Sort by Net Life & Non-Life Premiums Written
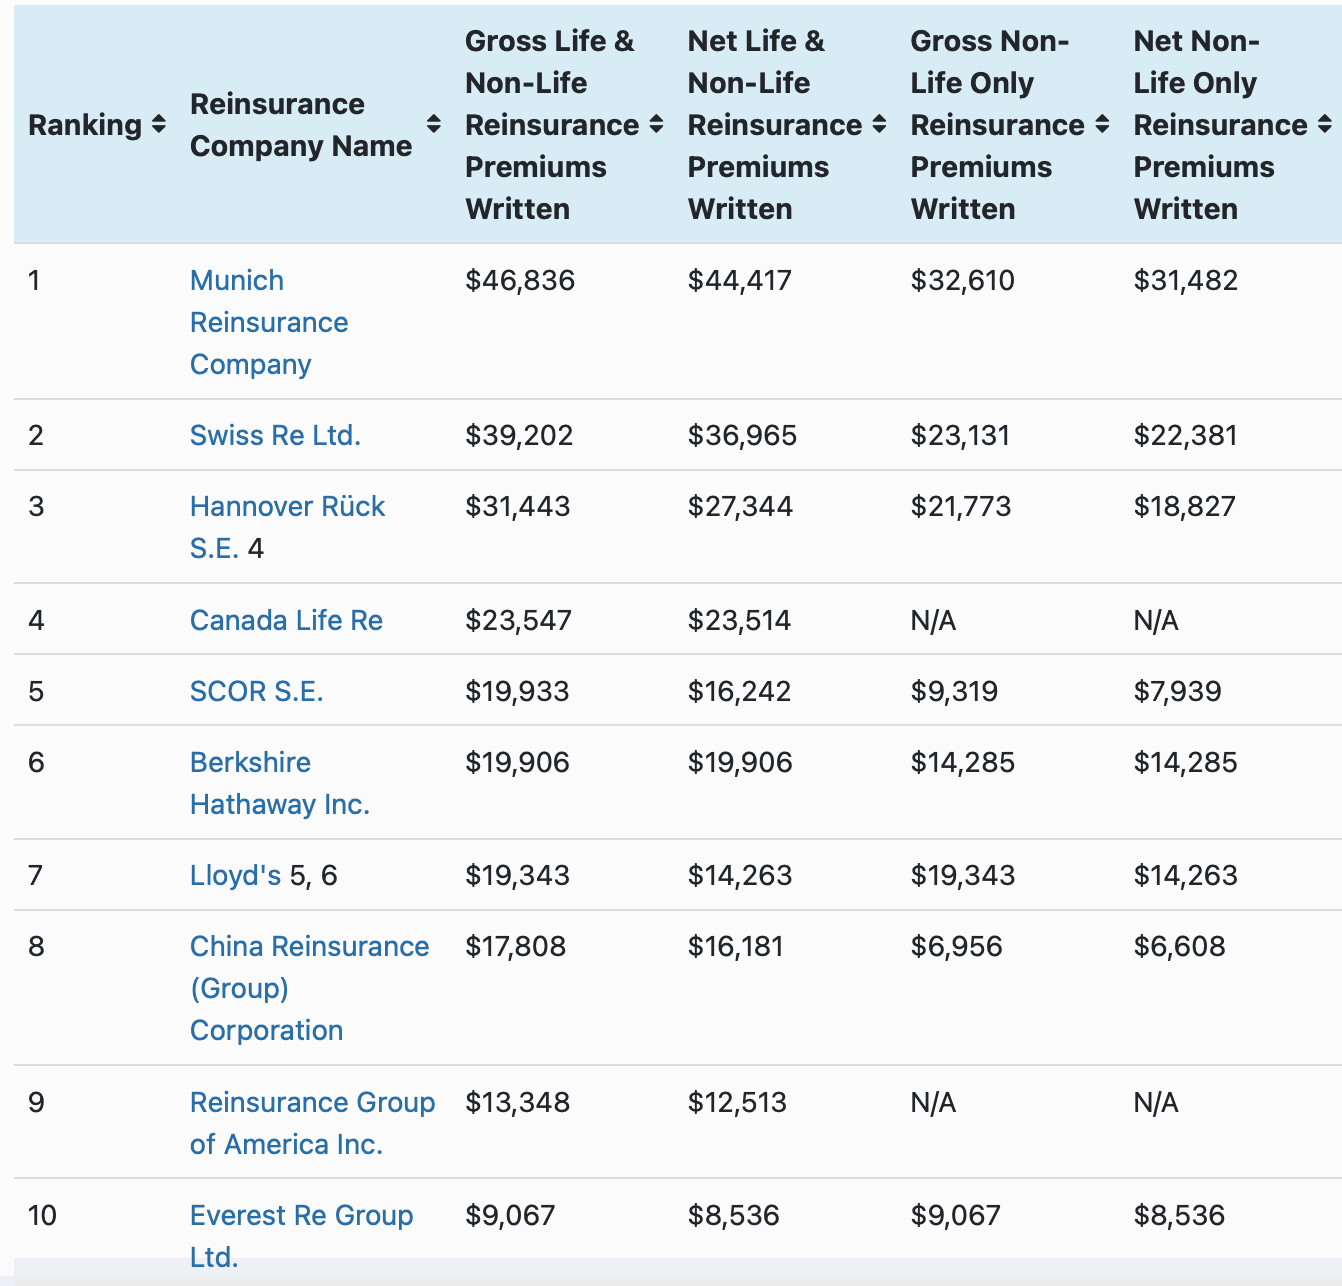Screen dimensions: 1342x1286 click(x=880, y=125)
